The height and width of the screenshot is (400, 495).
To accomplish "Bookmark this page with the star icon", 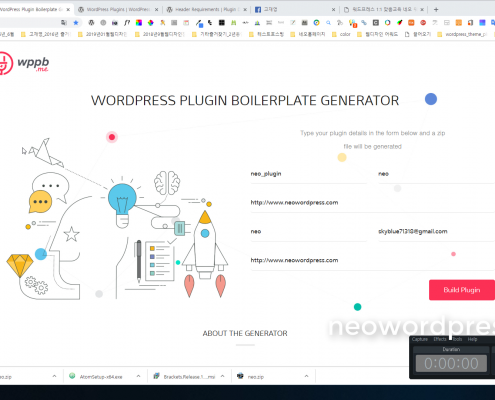I will tap(76, 23).
